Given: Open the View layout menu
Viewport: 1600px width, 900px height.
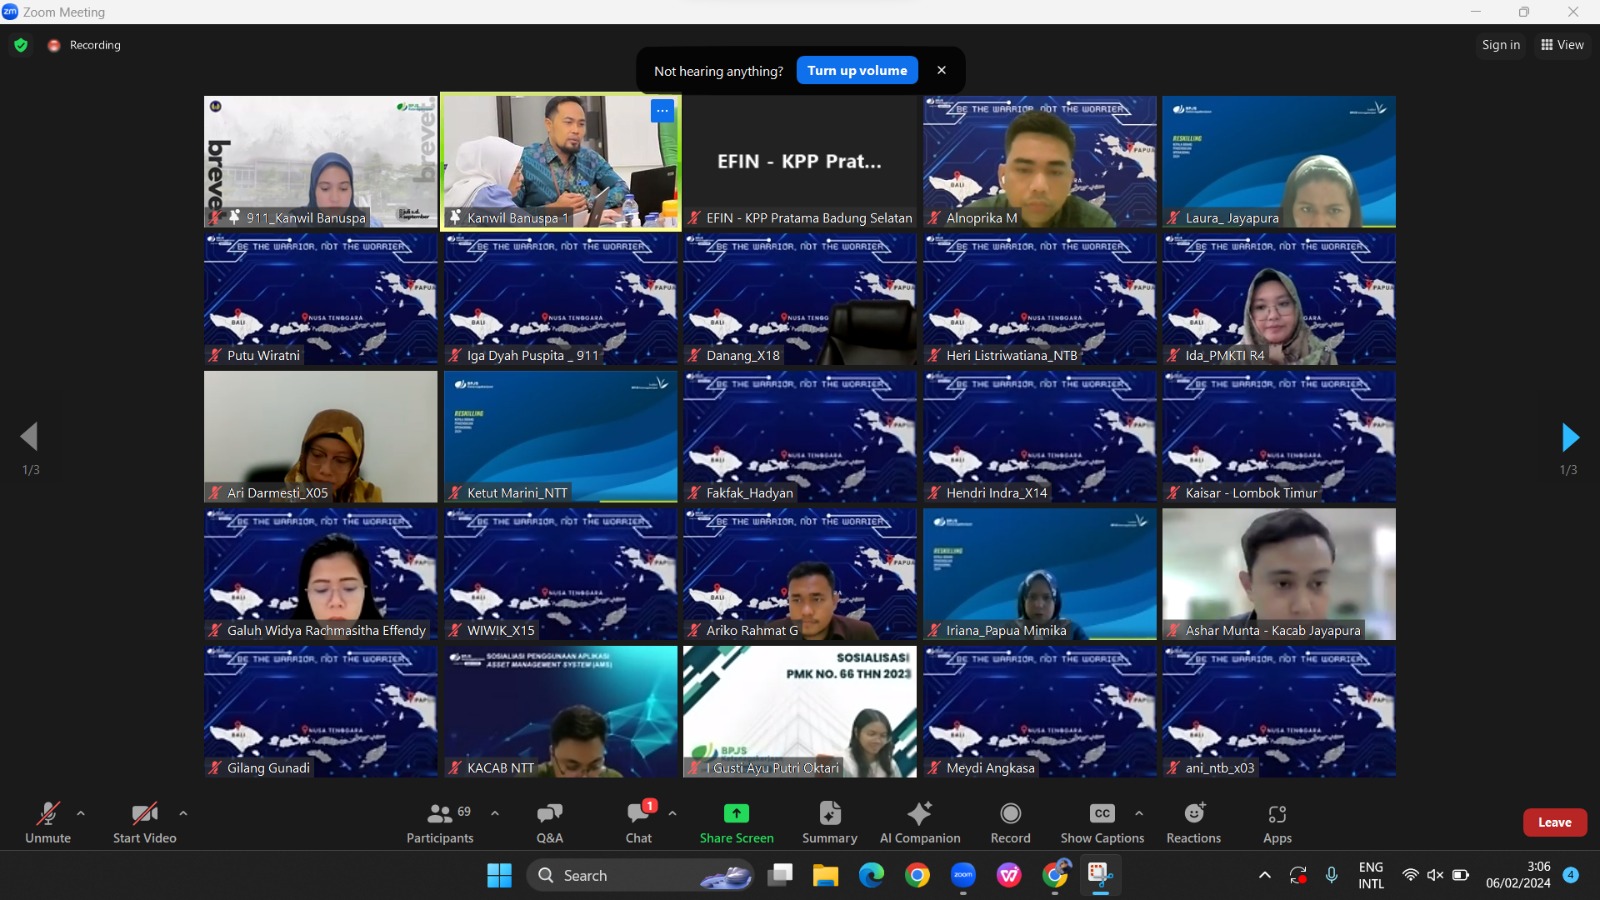Looking at the screenshot, I should [x=1562, y=45].
